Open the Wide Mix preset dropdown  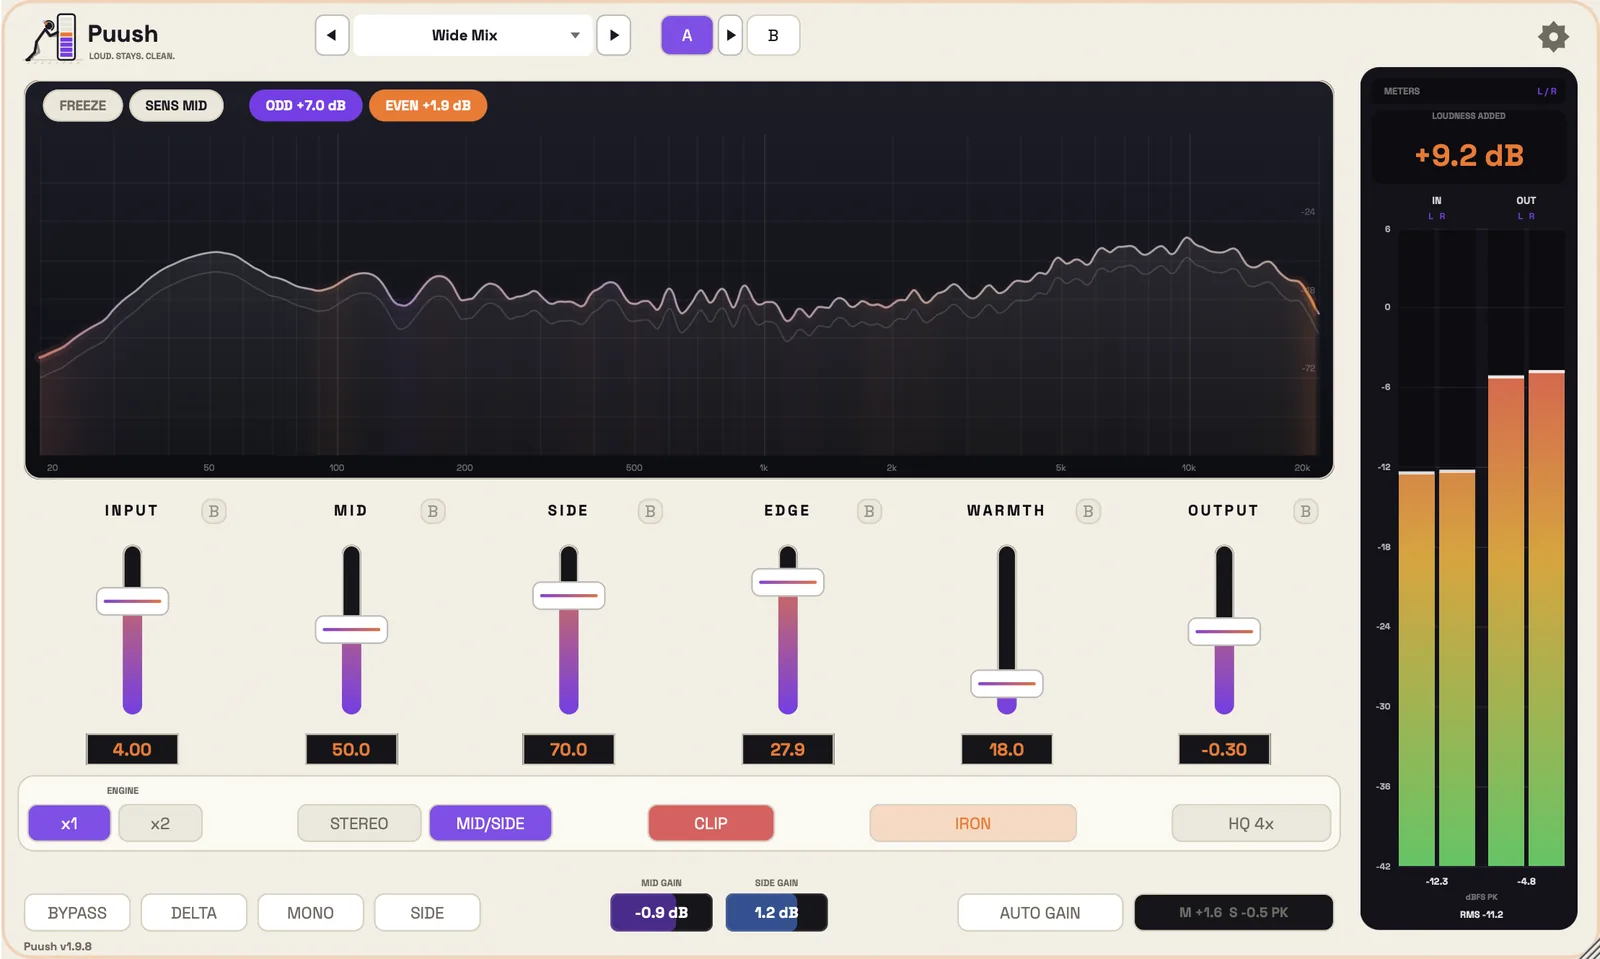coord(473,35)
